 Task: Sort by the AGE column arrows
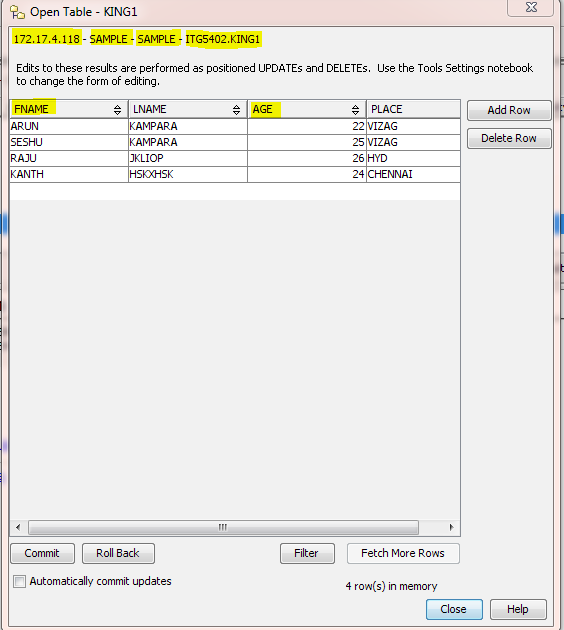point(355,110)
